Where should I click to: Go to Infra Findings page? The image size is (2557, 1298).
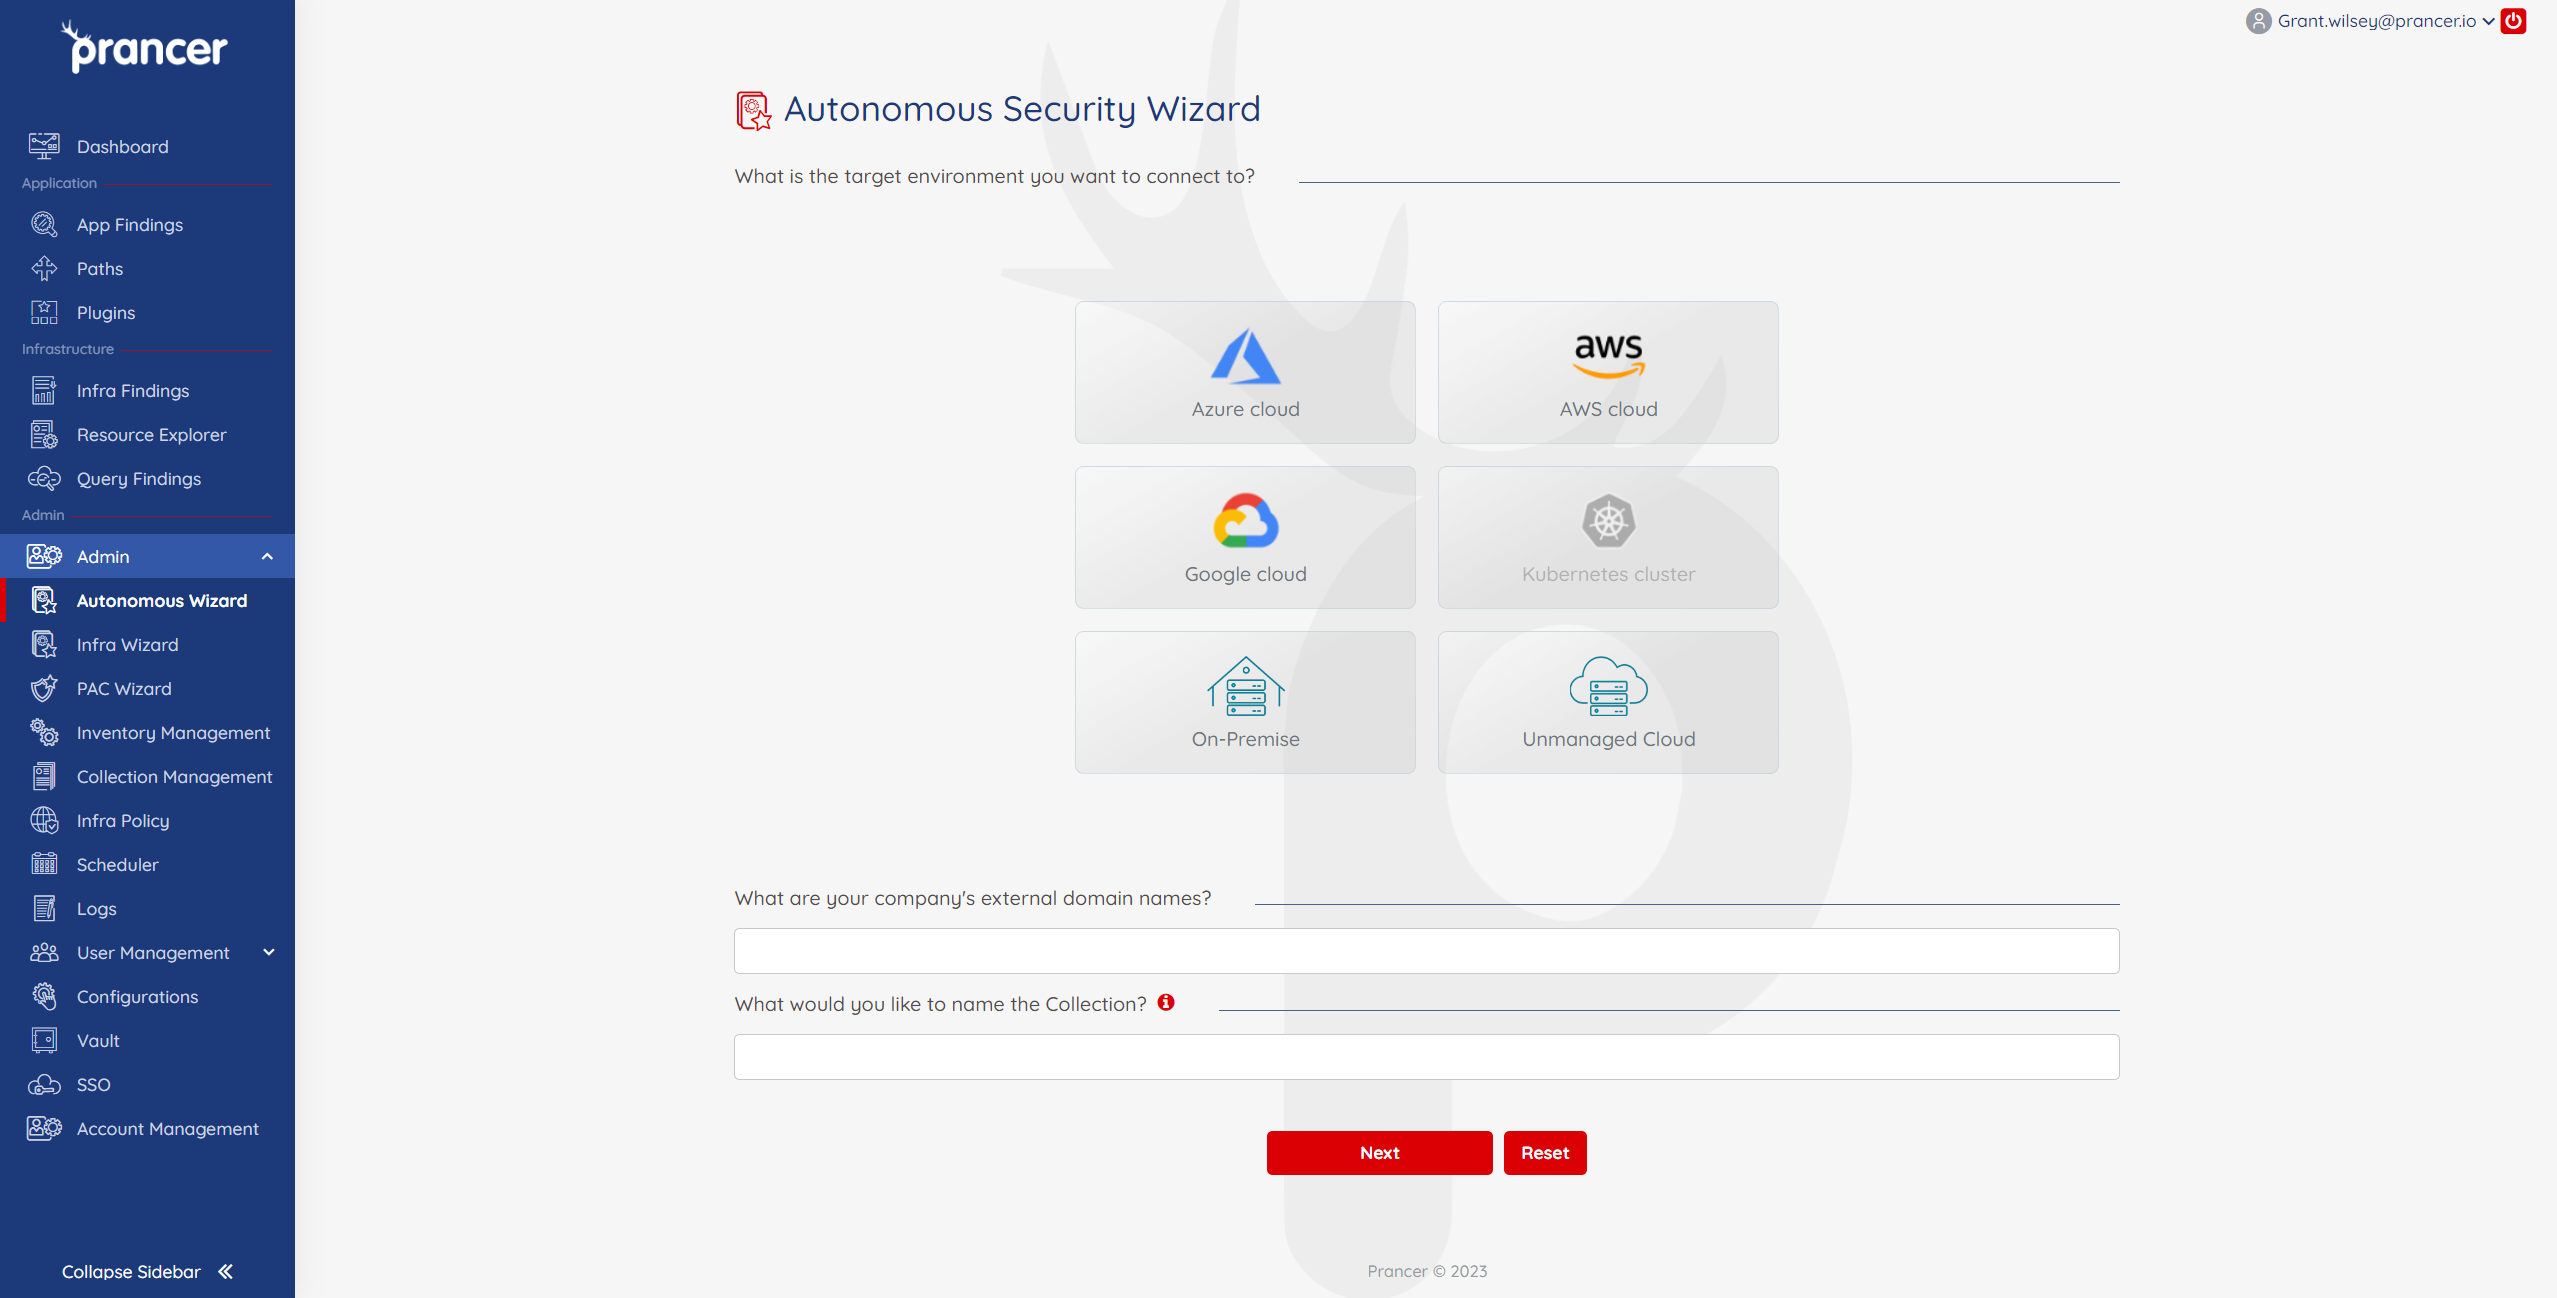pos(133,390)
